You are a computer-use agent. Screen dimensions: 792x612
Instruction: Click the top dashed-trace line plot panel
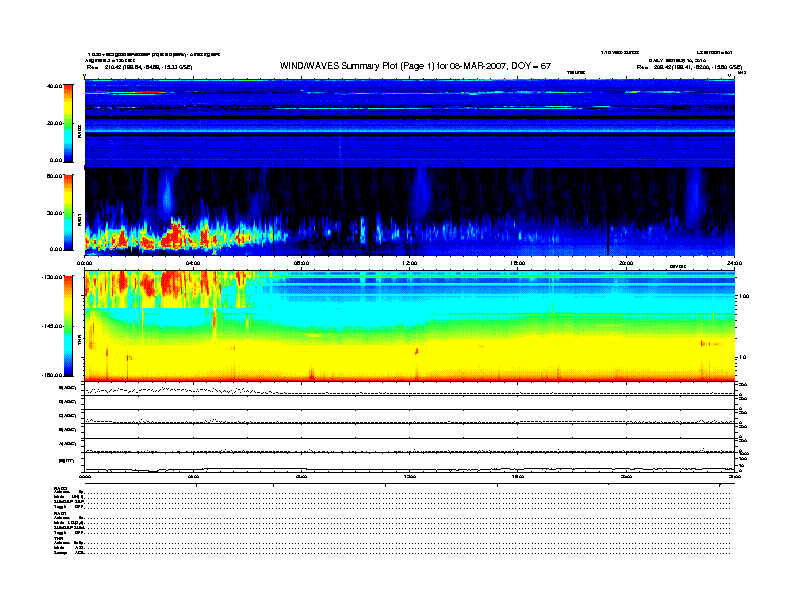(x=410, y=389)
